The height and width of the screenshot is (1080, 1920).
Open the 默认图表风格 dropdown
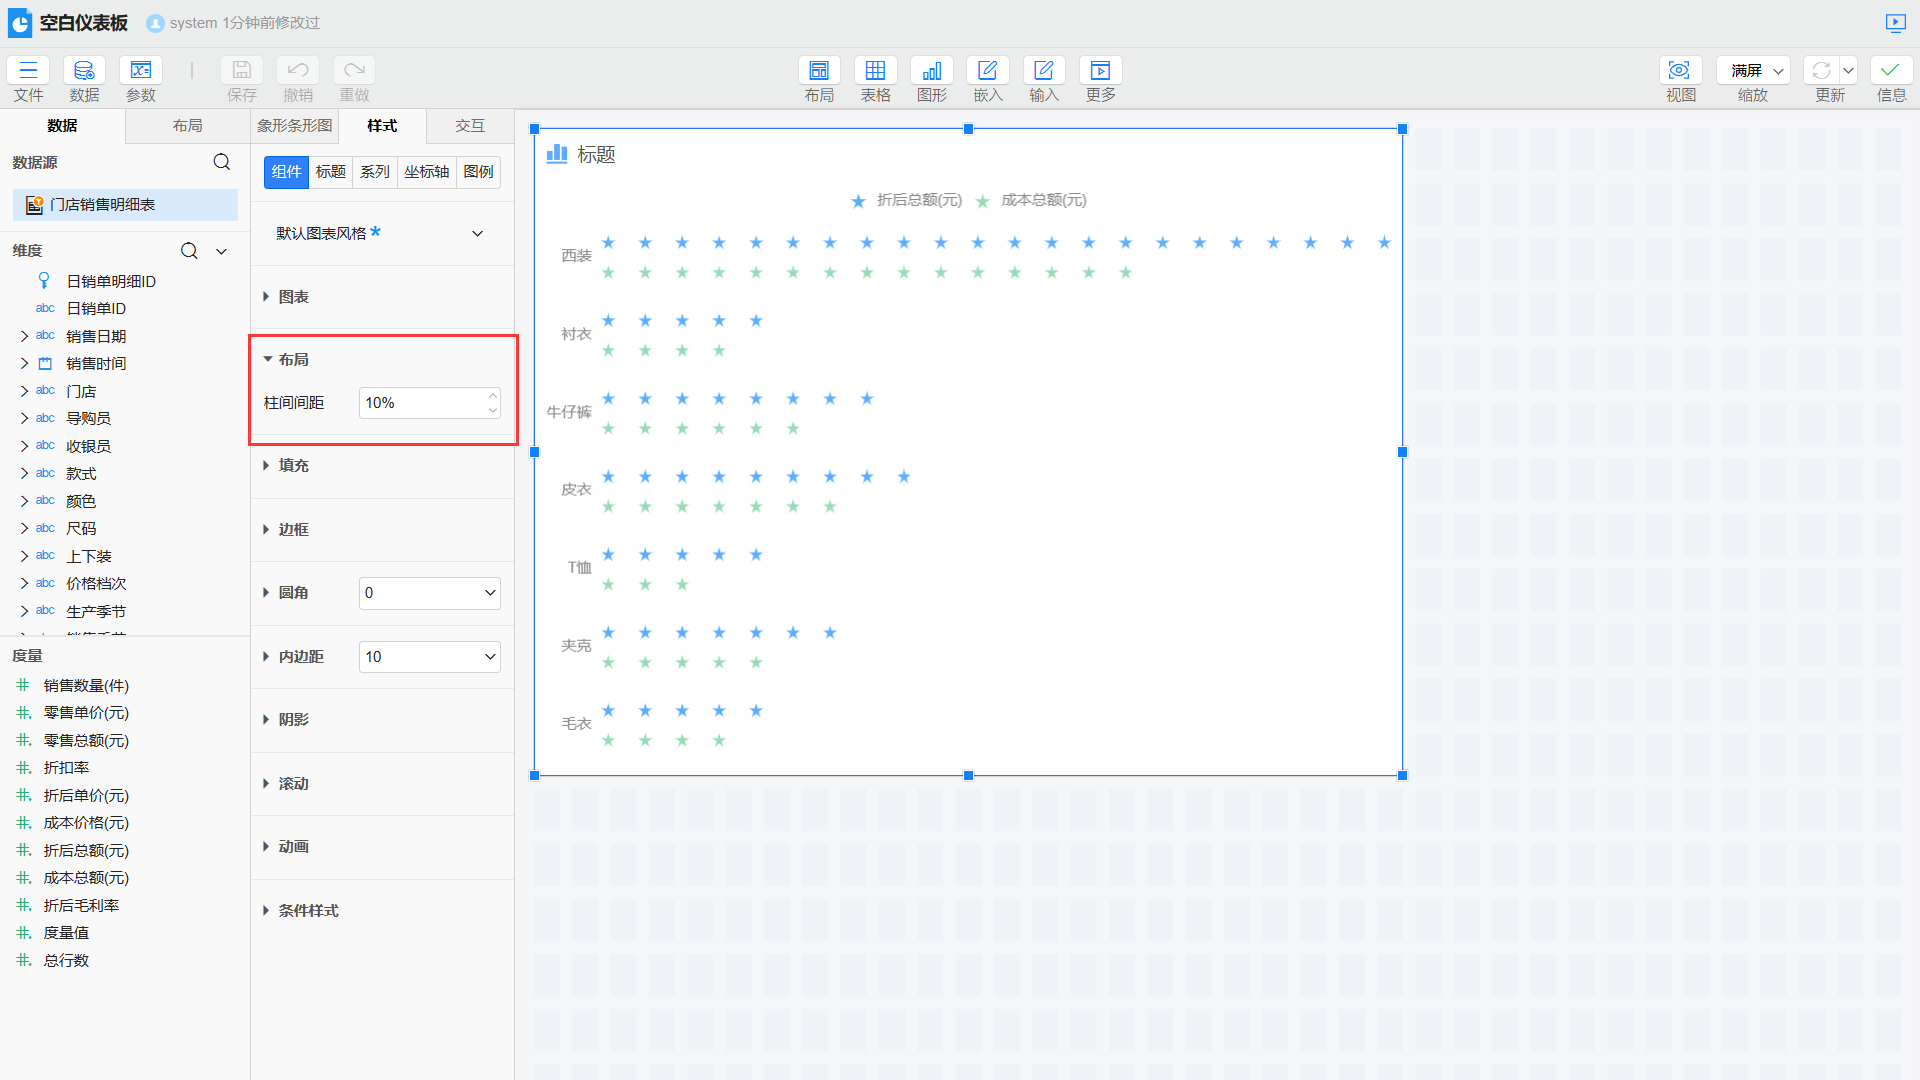477,233
